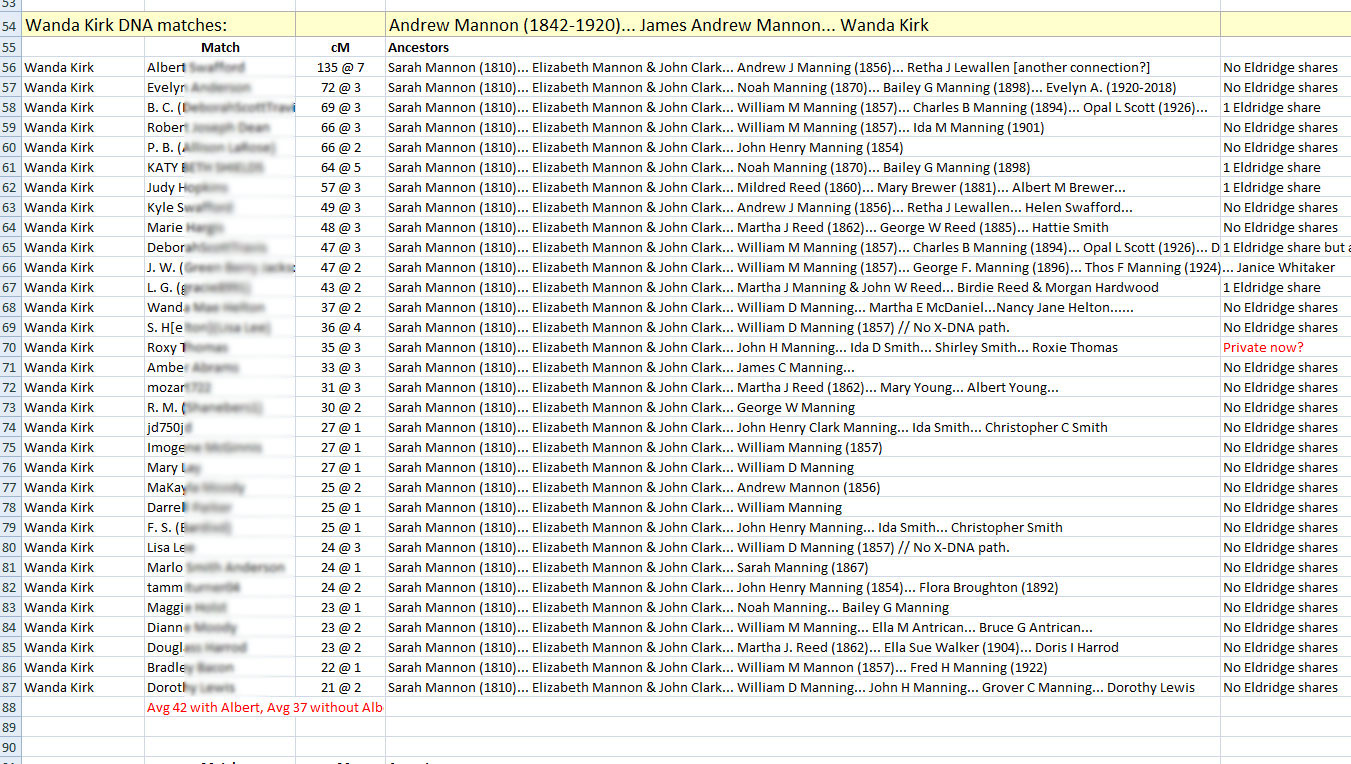Select the ancestors cell mentioning 'Albert M Brewer'
Image resolution: width=1351 pixels, height=764 pixels.
(x=803, y=187)
